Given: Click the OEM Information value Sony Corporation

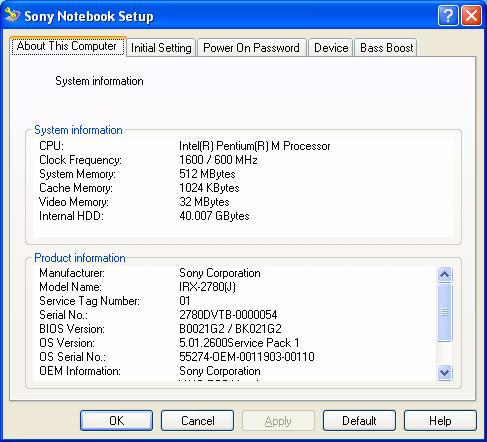Looking at the screenshot, I should [220, 371].
